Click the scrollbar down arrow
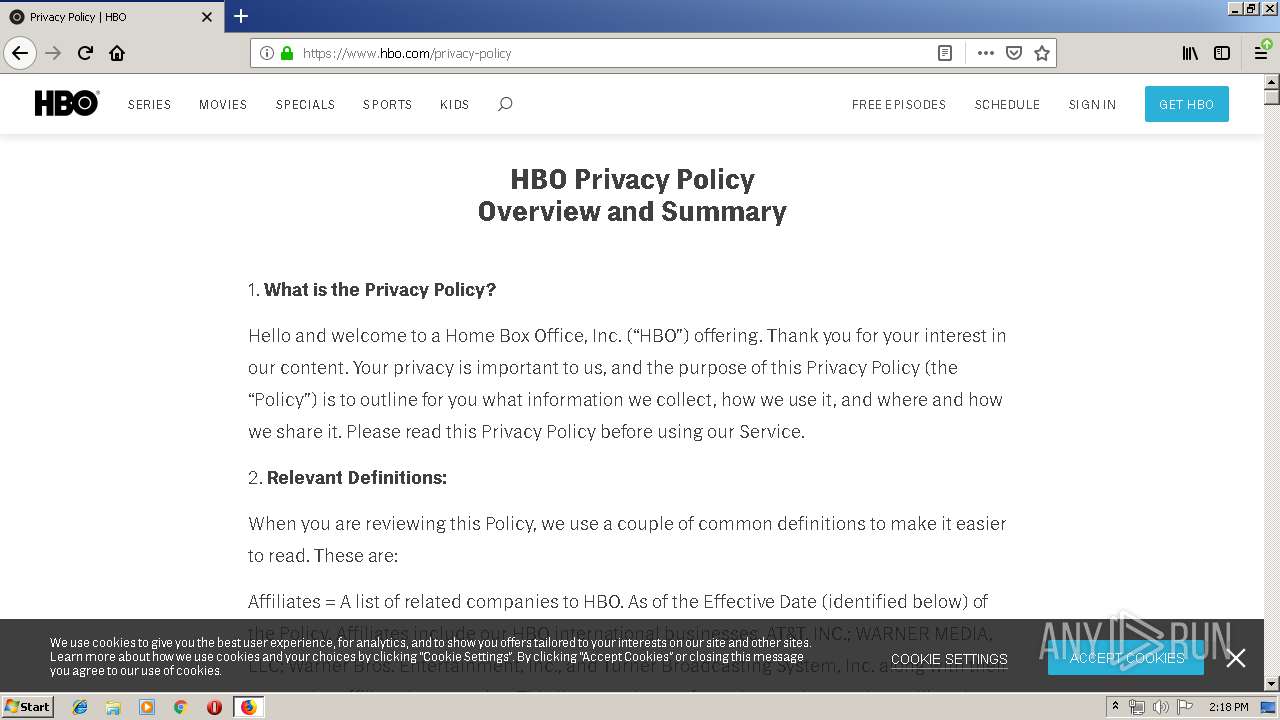Screen dimensions: 1280x720 point(1272,684)
